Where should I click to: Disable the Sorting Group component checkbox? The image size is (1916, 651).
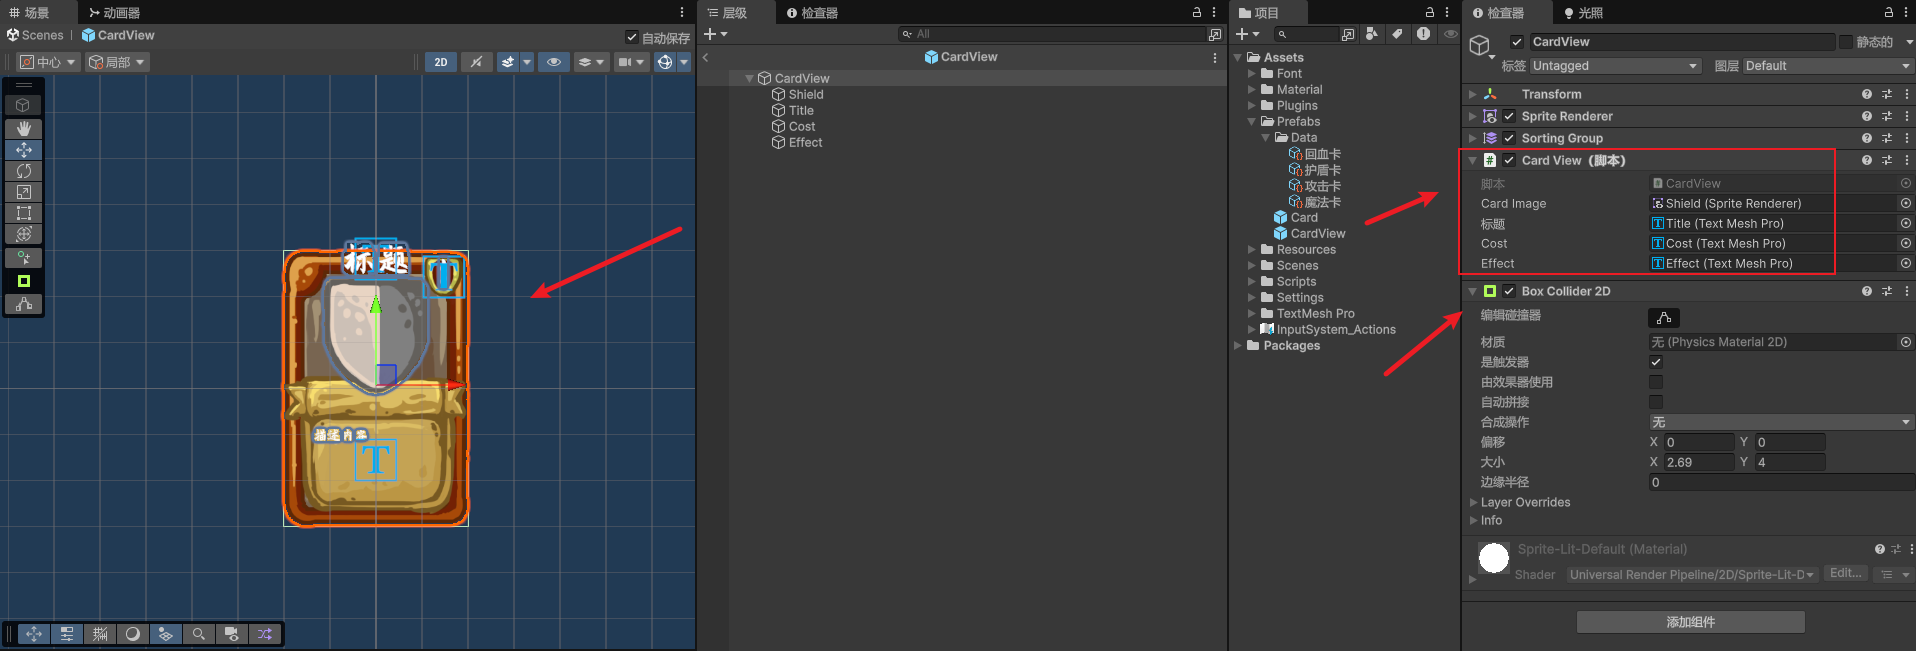point(1509,138)
